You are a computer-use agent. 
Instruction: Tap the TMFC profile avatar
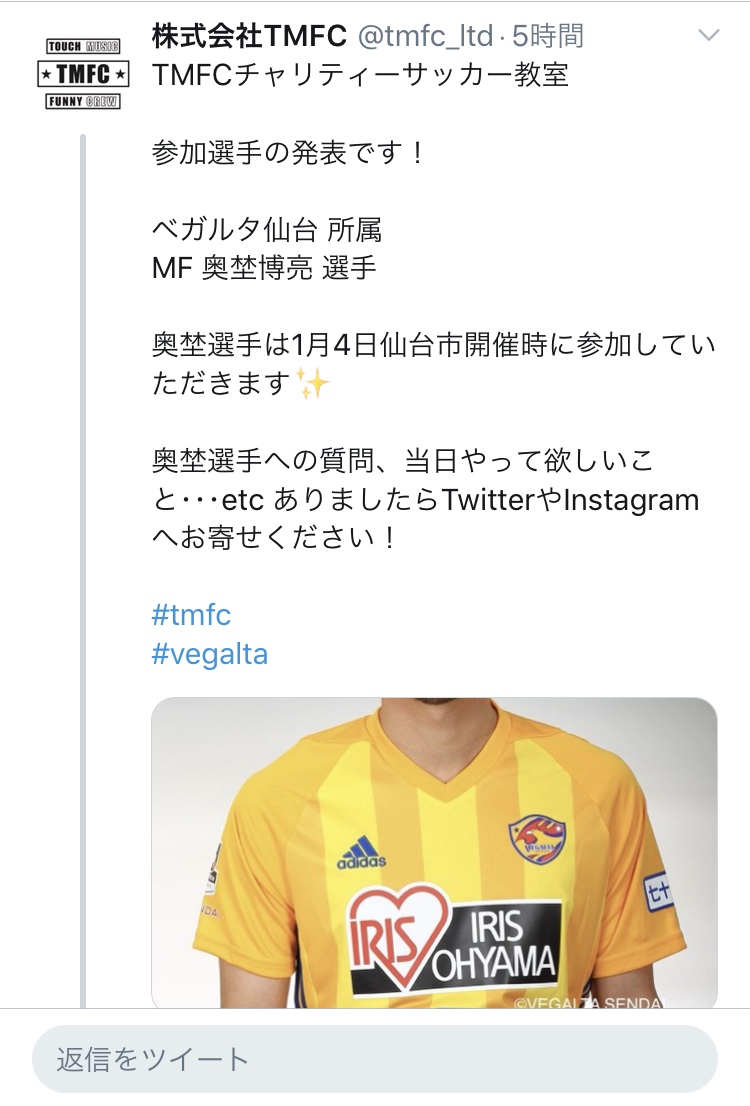84,73
